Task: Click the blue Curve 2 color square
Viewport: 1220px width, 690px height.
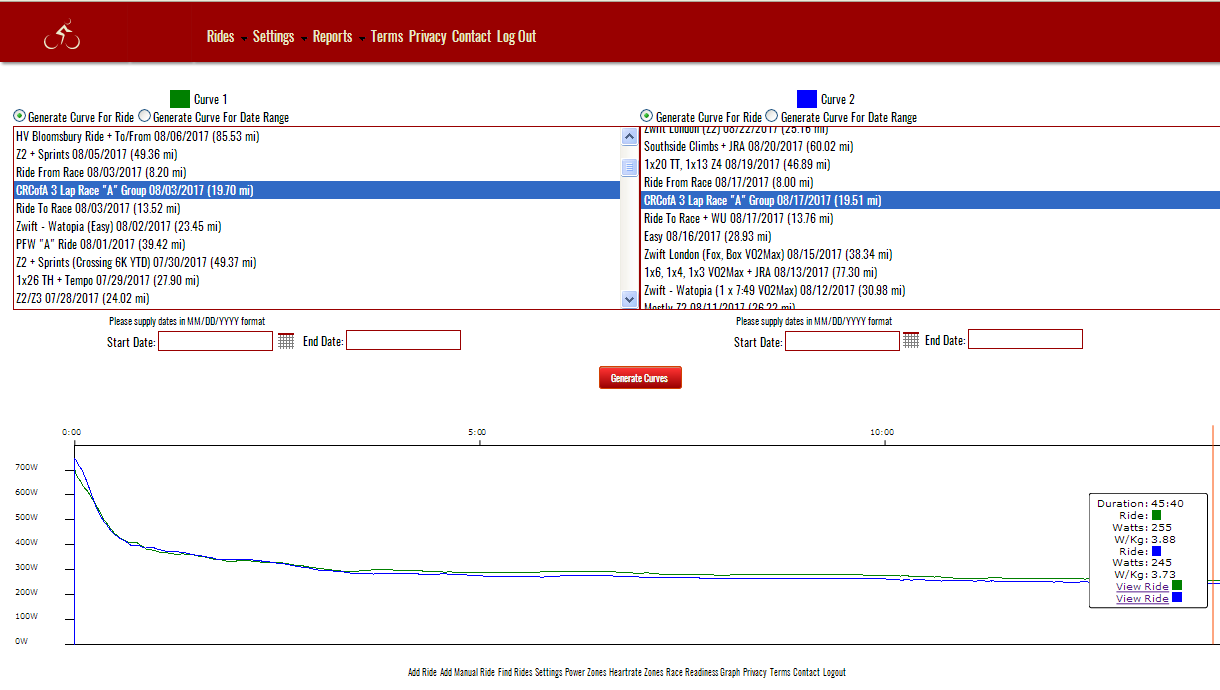Action: (807, 99)
